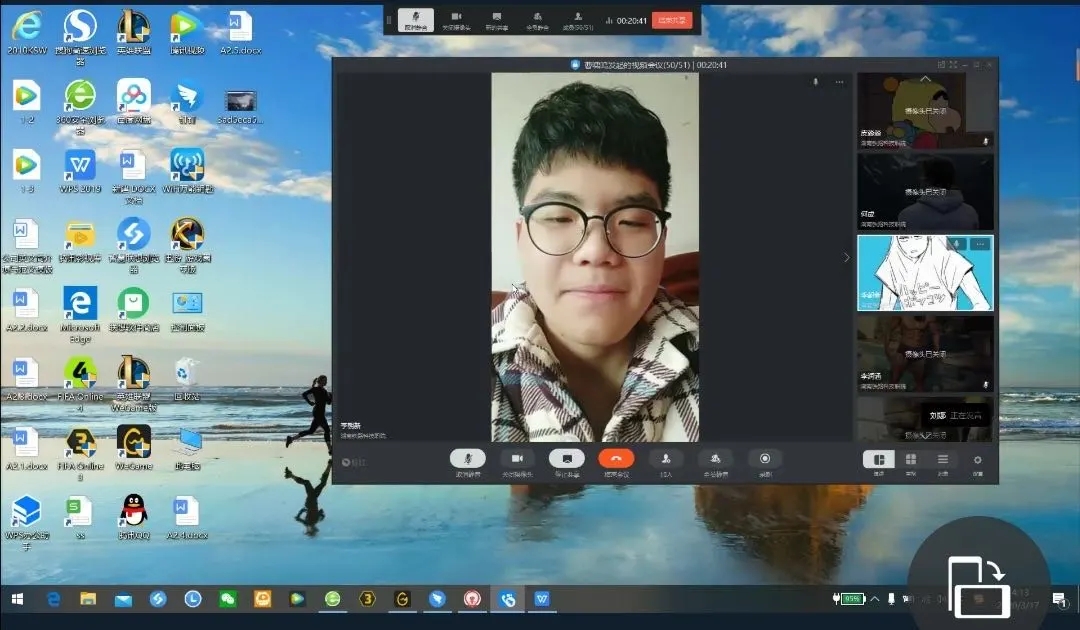This screenshot has height=630, width=1080.
Task: Select the highlighted manga-drawing participant thumbnail
Action: point(925,273)
